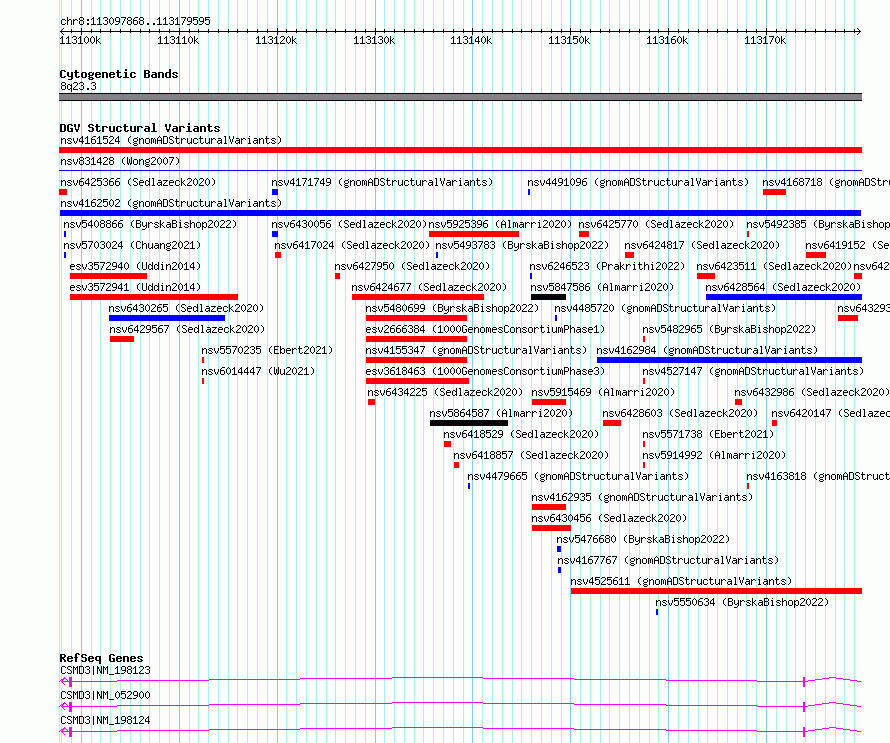Click the esv3572940 (Uddin2014) label

[x=135, y=266]
